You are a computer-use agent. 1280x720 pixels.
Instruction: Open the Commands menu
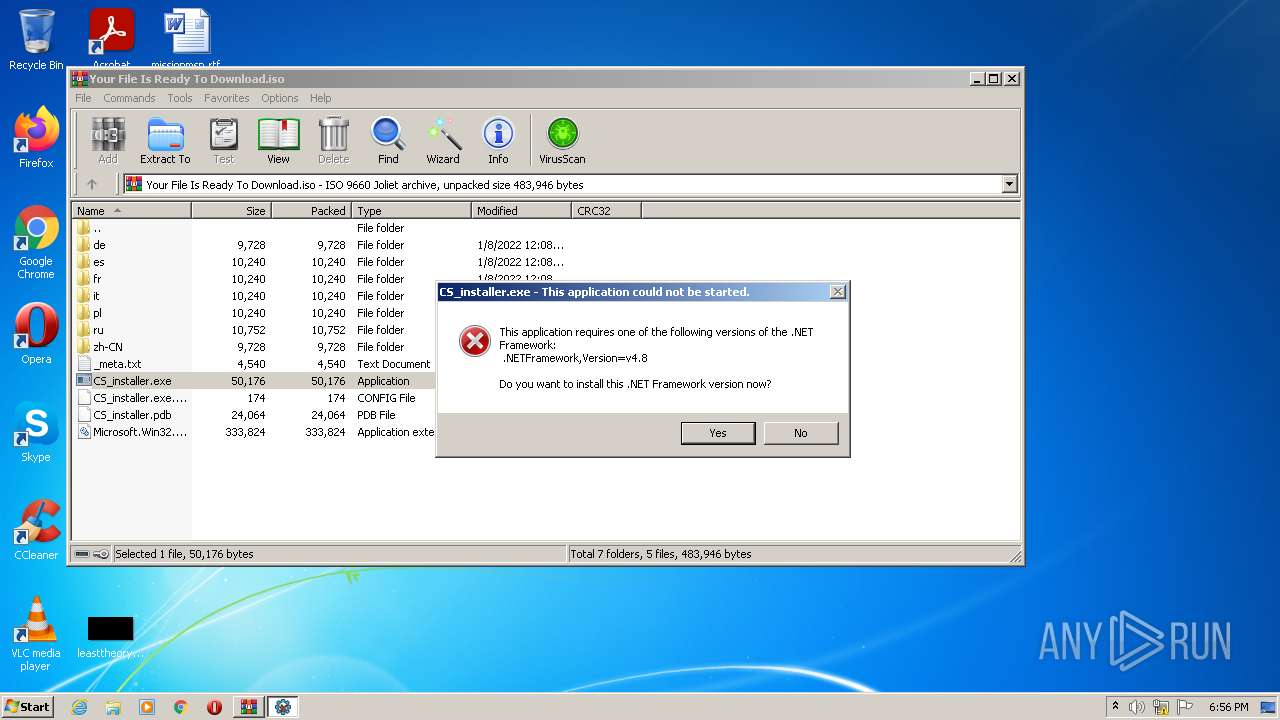(129, 98)
